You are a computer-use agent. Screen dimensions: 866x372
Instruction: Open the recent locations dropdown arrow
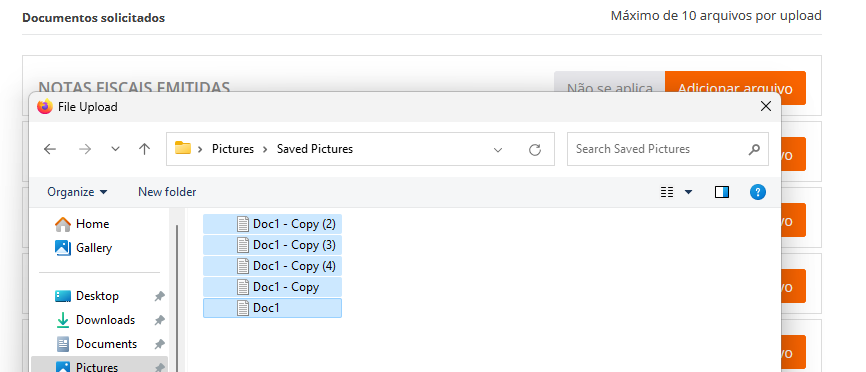click(x=115, y=149)
